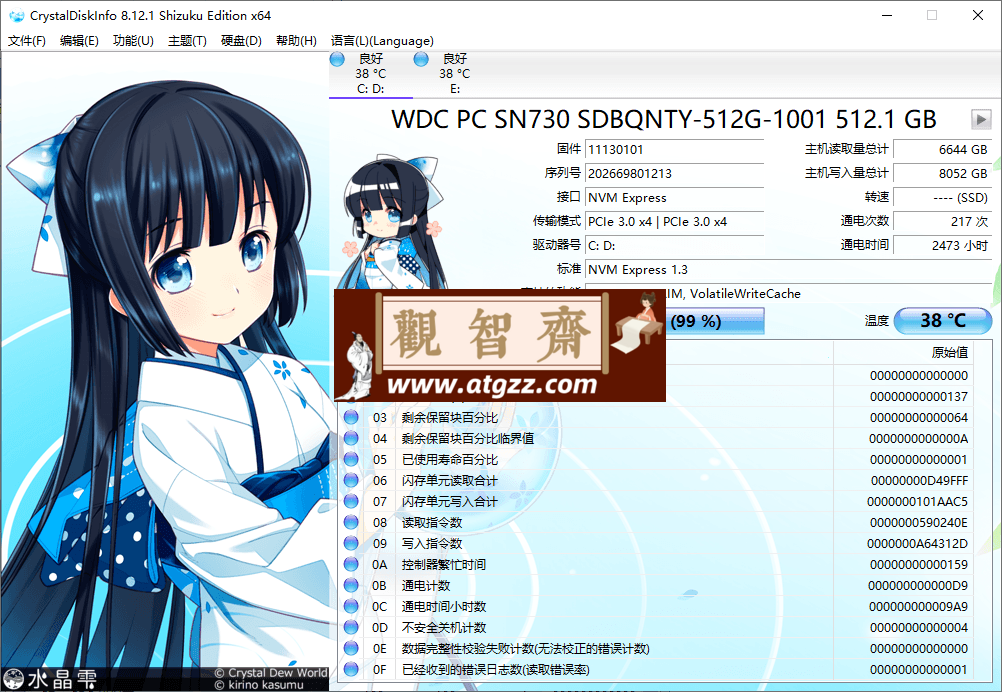Click the status icon for row 0A
This screenshot has height=692, width=1002.
[351, 564]
